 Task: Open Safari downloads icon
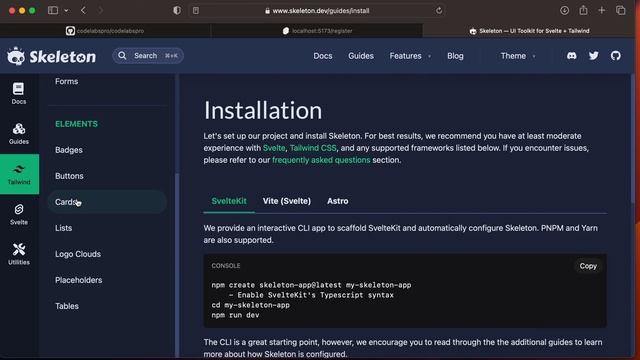(564, 11)
